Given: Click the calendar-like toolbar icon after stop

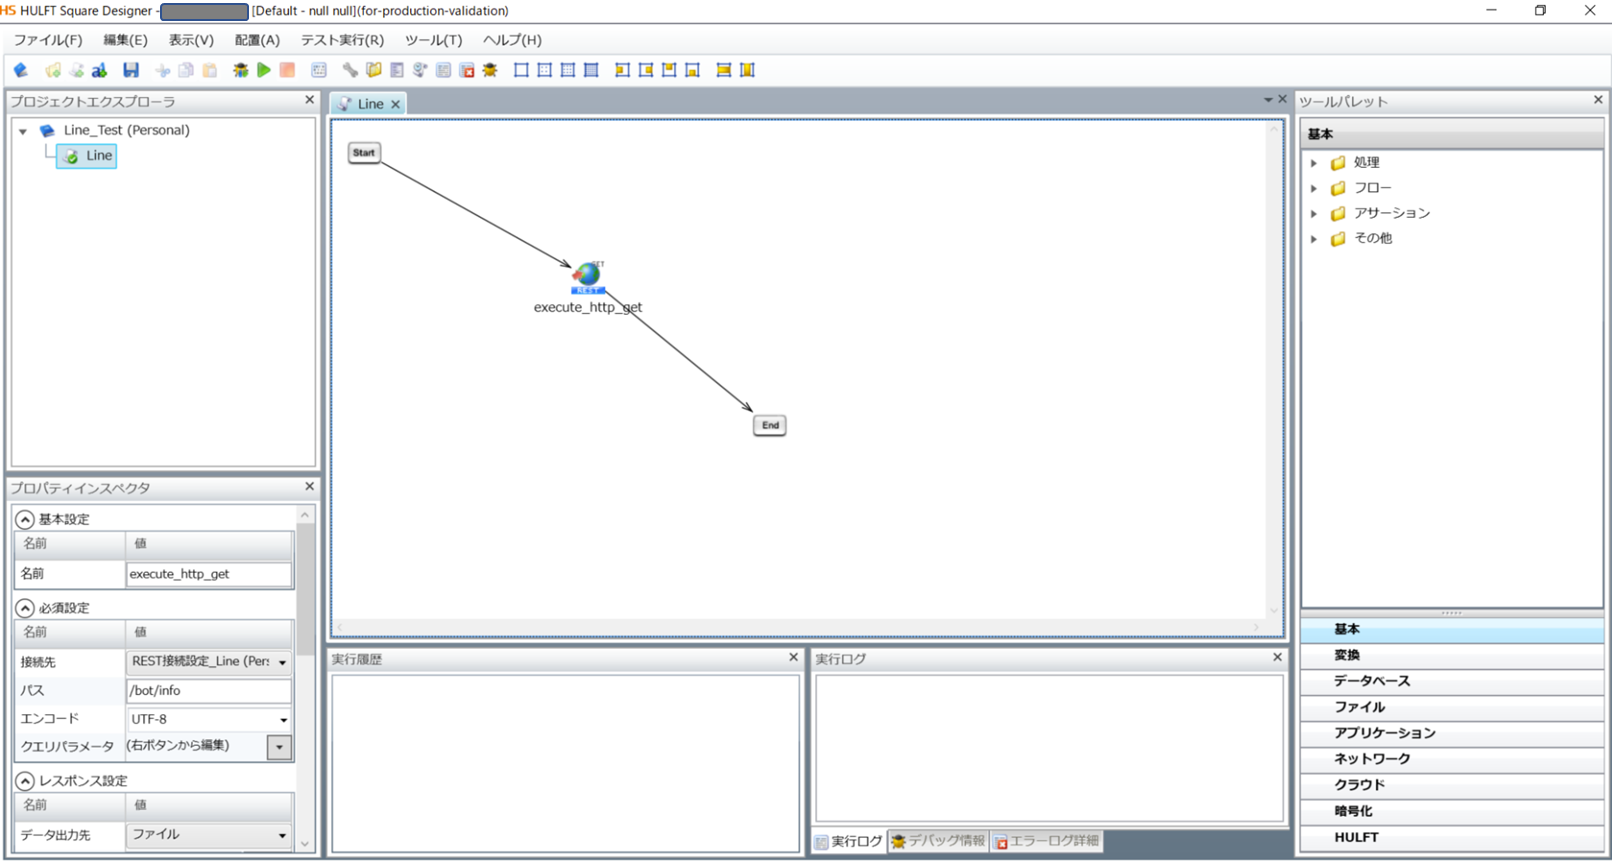Looking at the screenshot, I should pyautogui.click(x=319, y=70).
